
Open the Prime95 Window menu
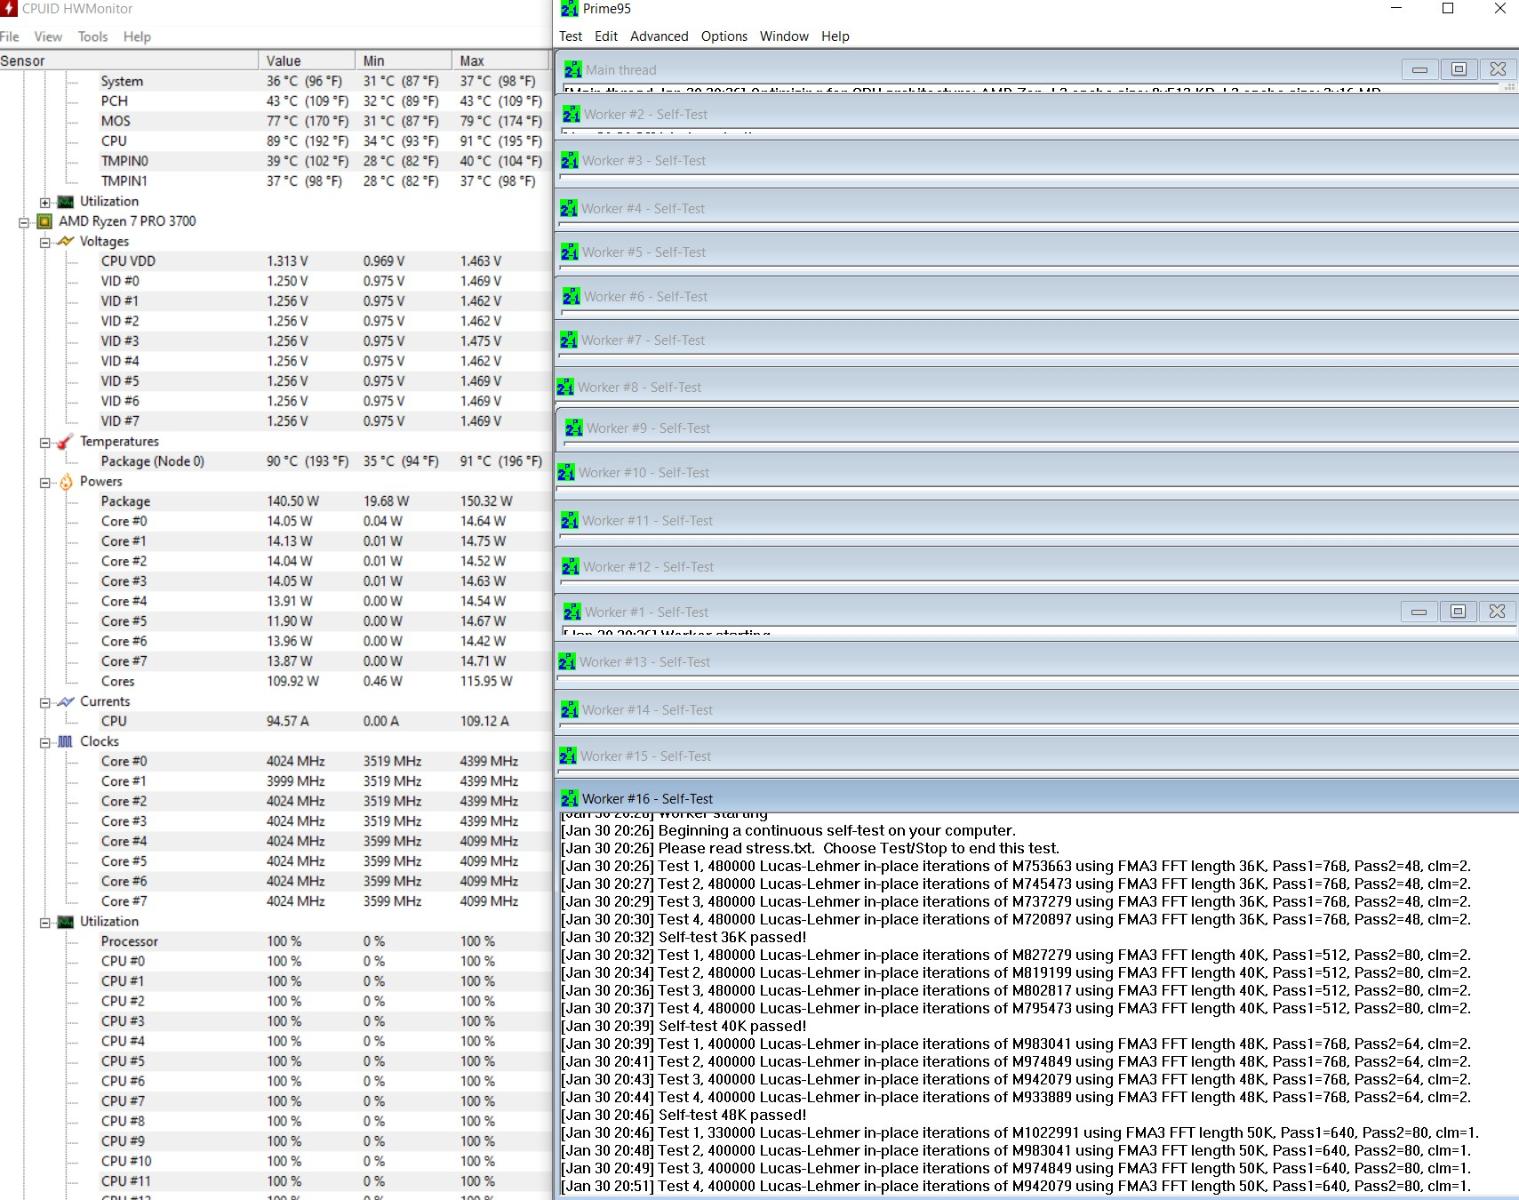(784, 36)
